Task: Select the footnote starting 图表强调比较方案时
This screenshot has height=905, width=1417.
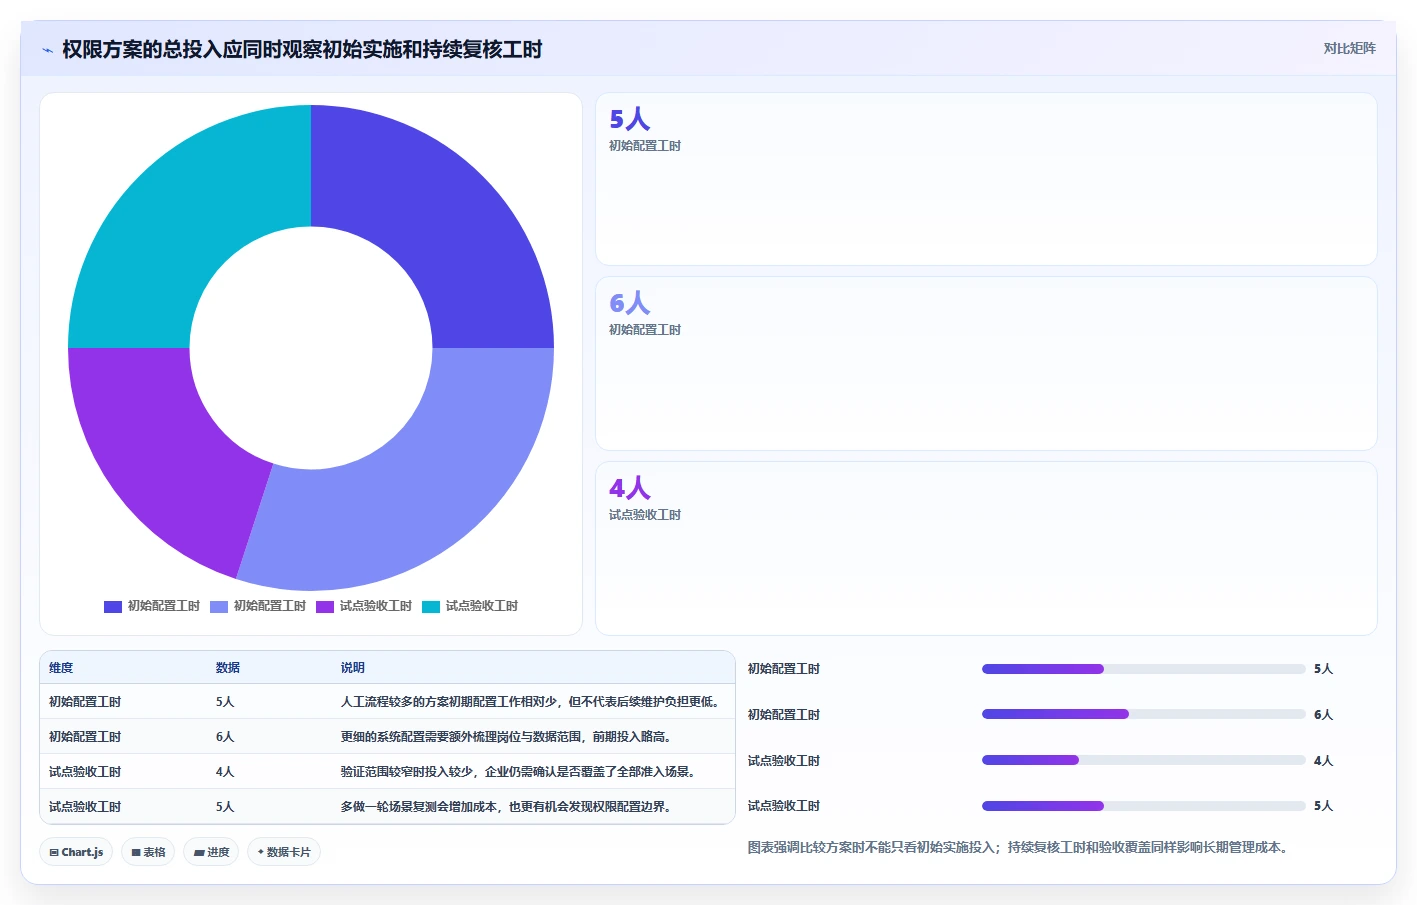Action: [x=1020, y=847]
